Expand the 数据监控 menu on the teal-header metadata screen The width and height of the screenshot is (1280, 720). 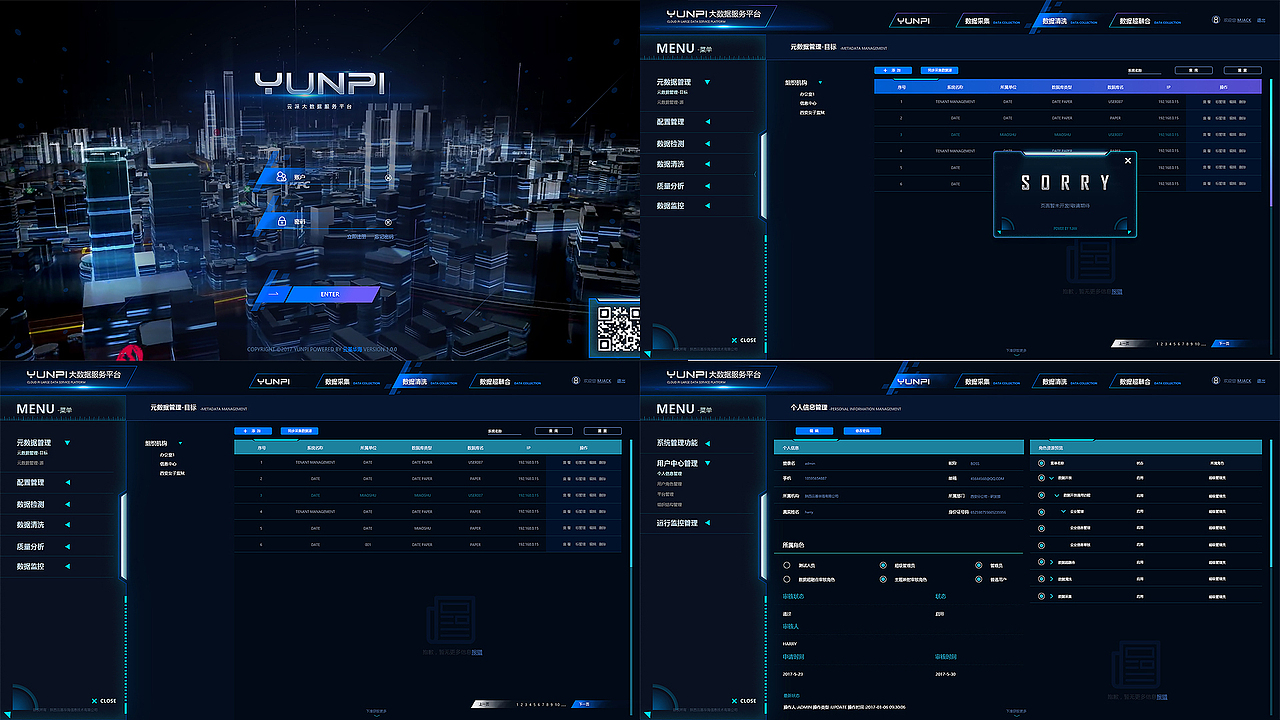[67, 567]
